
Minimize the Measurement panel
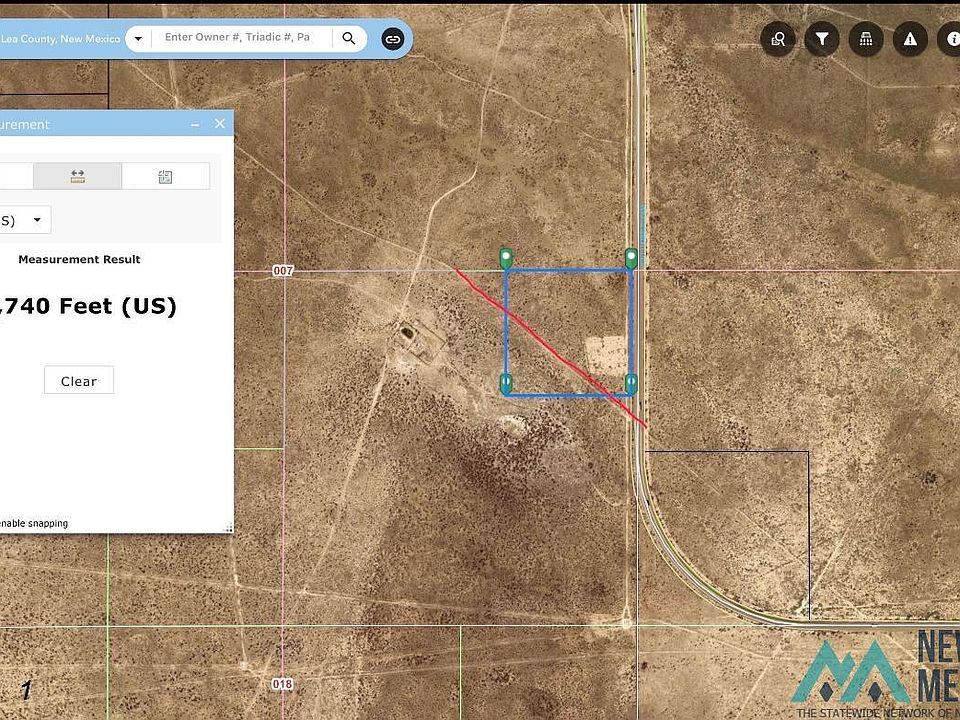tap(195, 124)
